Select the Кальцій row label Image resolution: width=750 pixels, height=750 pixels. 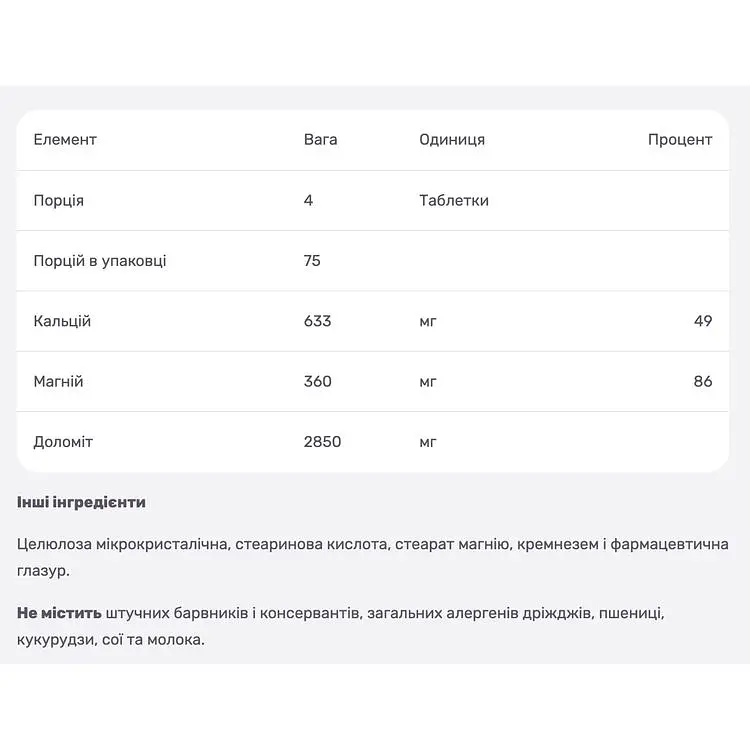click(x=62, y=321)
